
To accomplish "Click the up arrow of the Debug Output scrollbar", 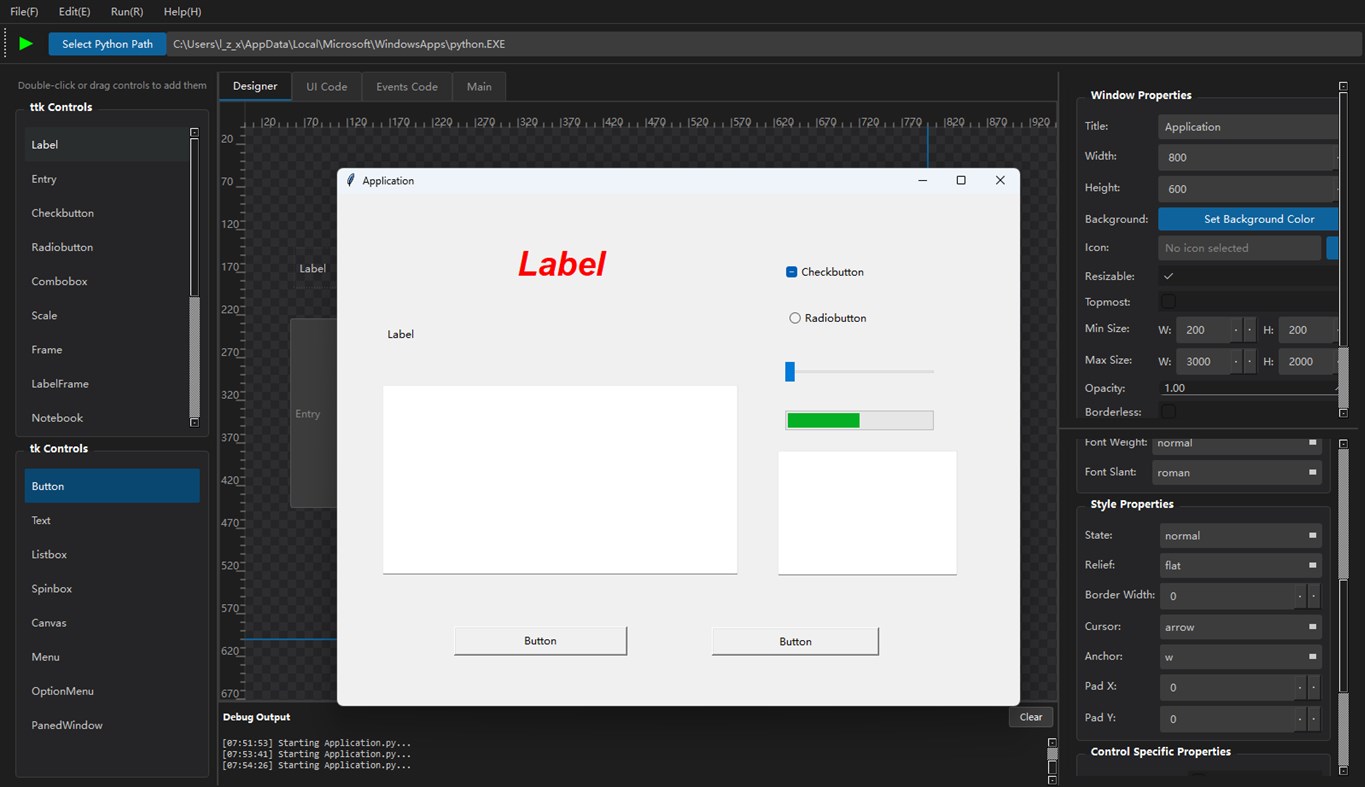I will 1052,743.
